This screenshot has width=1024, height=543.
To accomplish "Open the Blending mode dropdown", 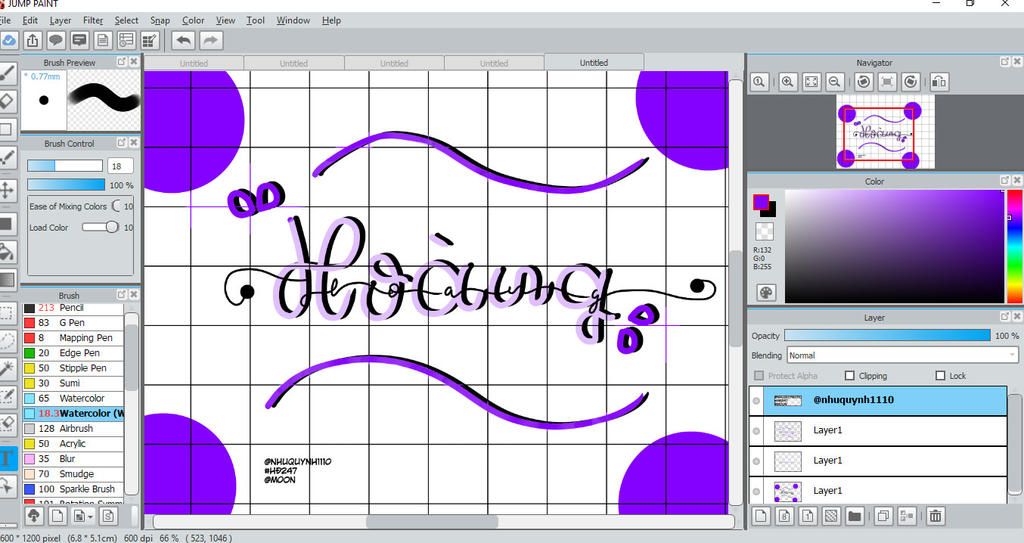I will (x=903, y=355).
